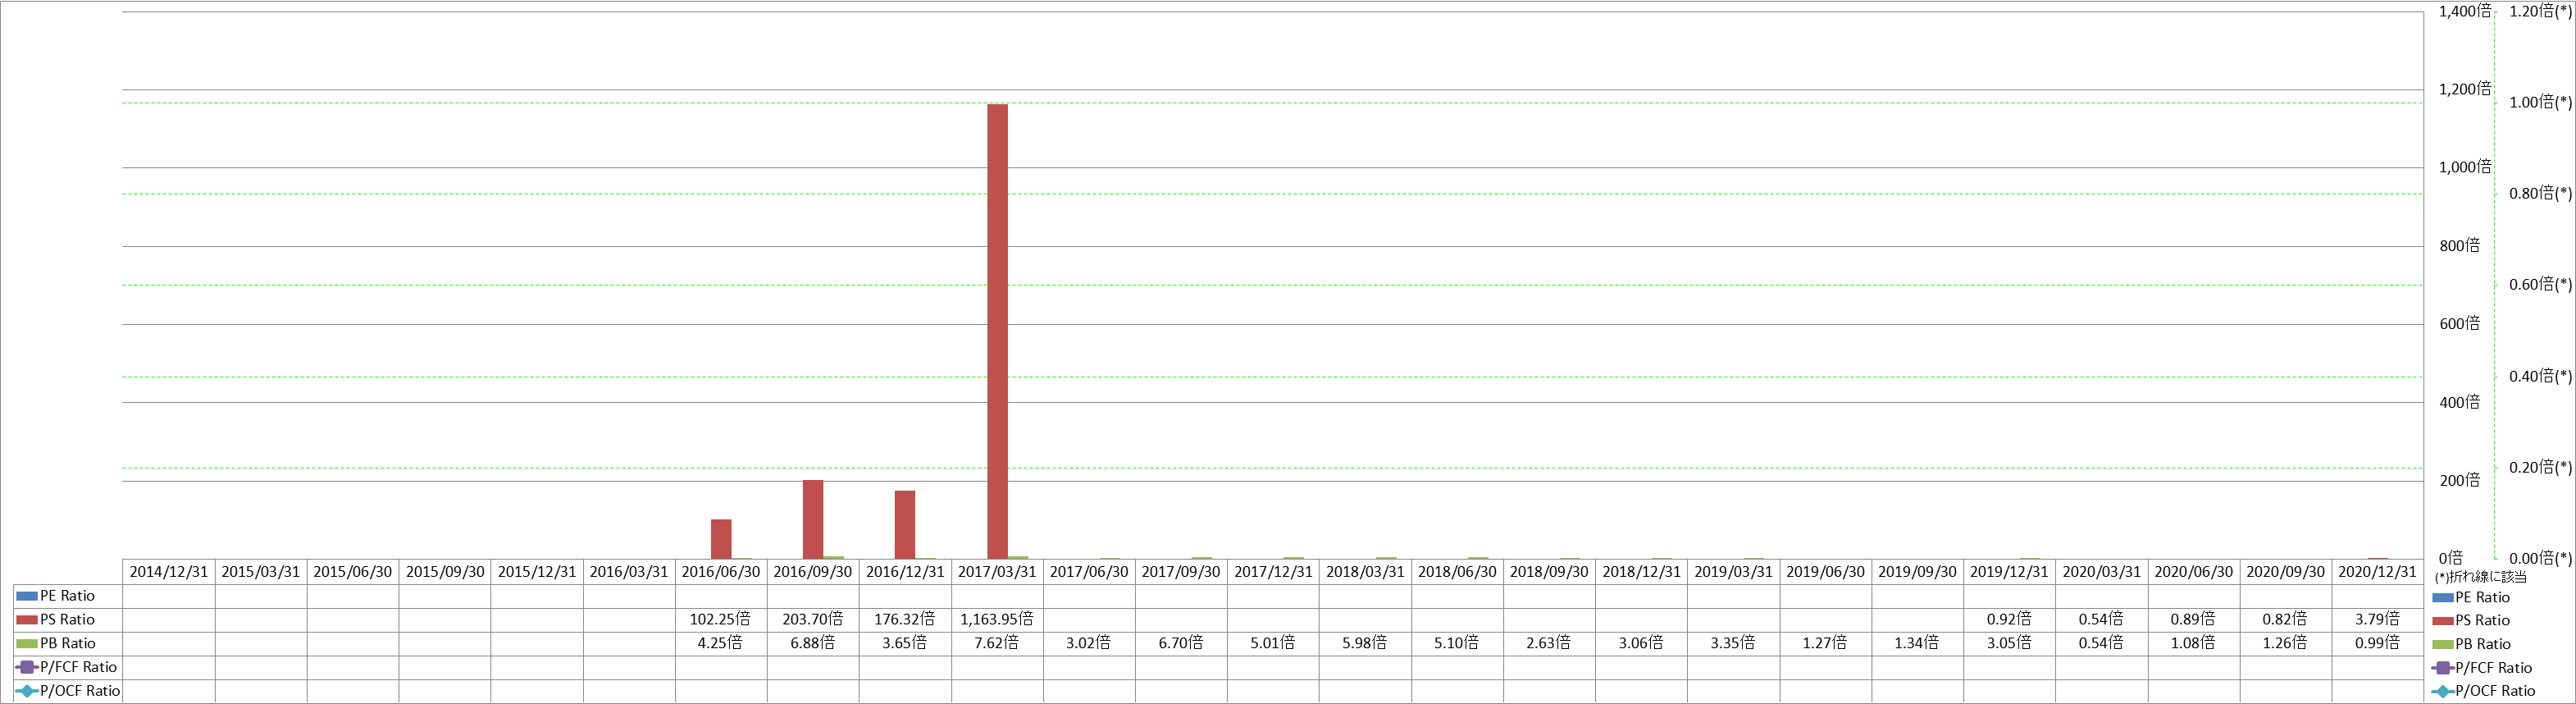The height and width of the screenshot is (704, 2576).
Task: Click the 2014/12/31 date column header
Action: [x=169, y=572]
